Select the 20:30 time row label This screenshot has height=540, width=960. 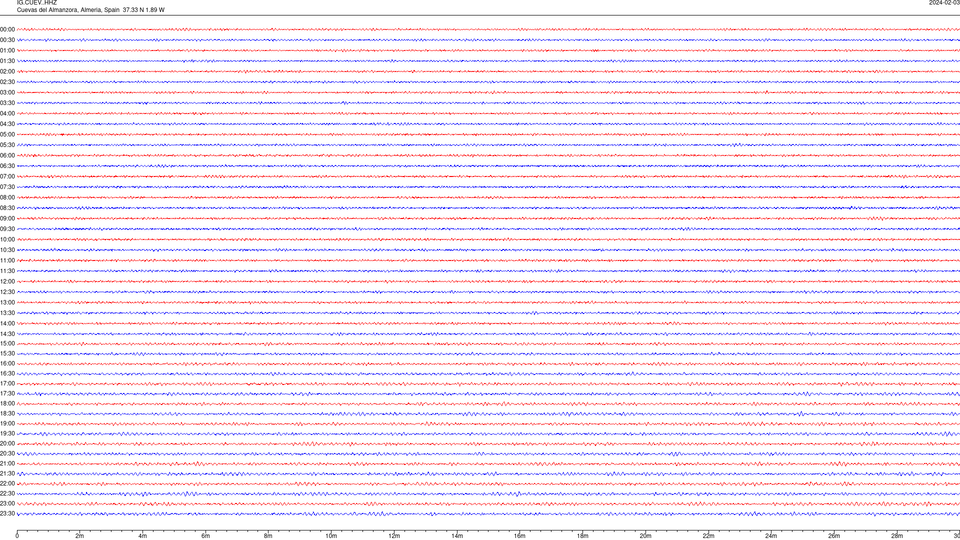(7, 454)
